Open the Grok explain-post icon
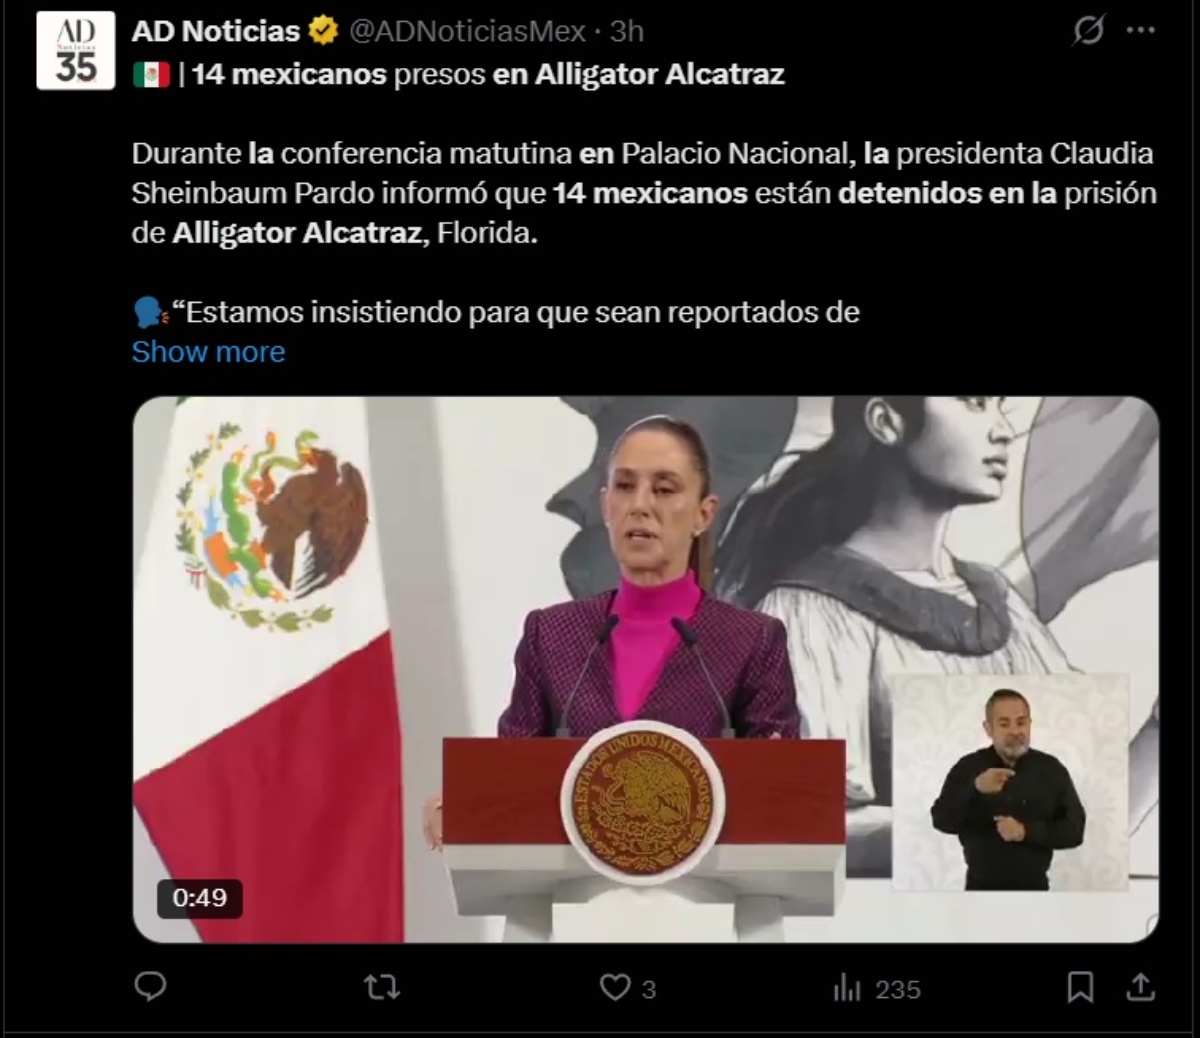 [1088, 31]
